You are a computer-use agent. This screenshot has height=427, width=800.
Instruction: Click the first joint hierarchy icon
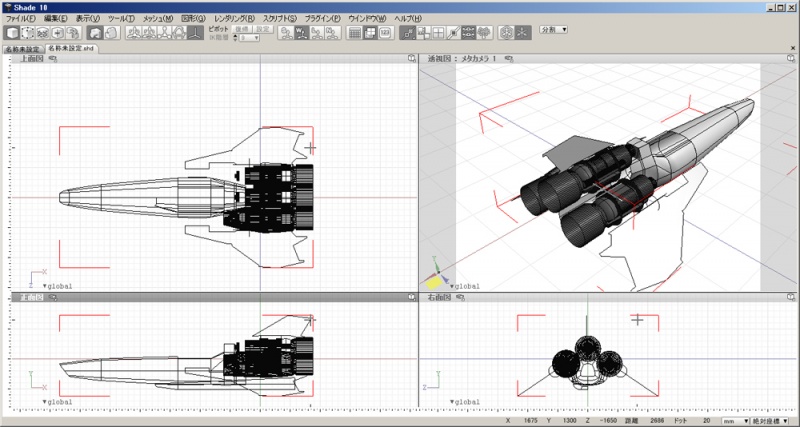pos(286,33)
